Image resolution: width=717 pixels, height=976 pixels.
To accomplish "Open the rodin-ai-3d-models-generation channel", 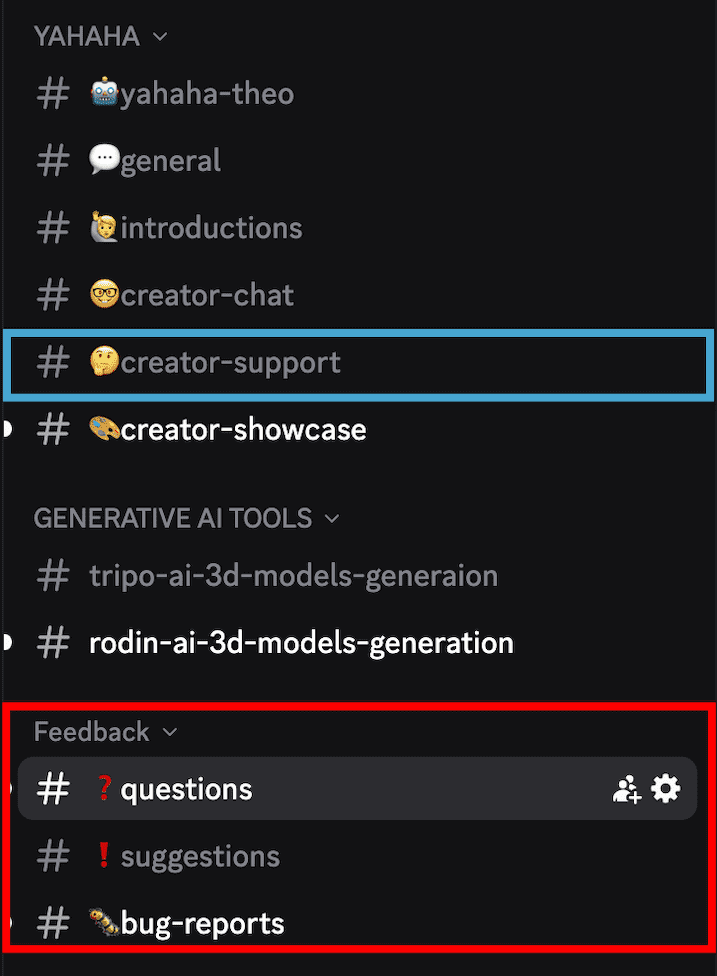I will [300, 643].
